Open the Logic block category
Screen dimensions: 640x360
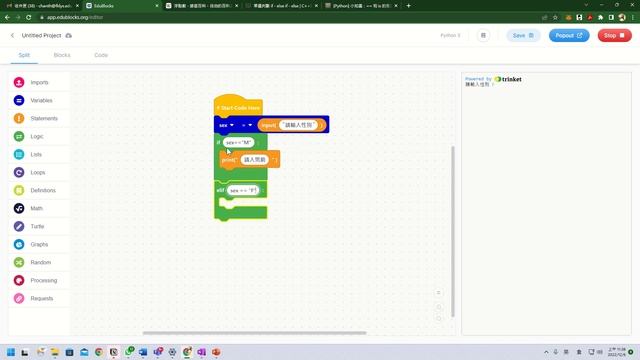click(39, 136)
